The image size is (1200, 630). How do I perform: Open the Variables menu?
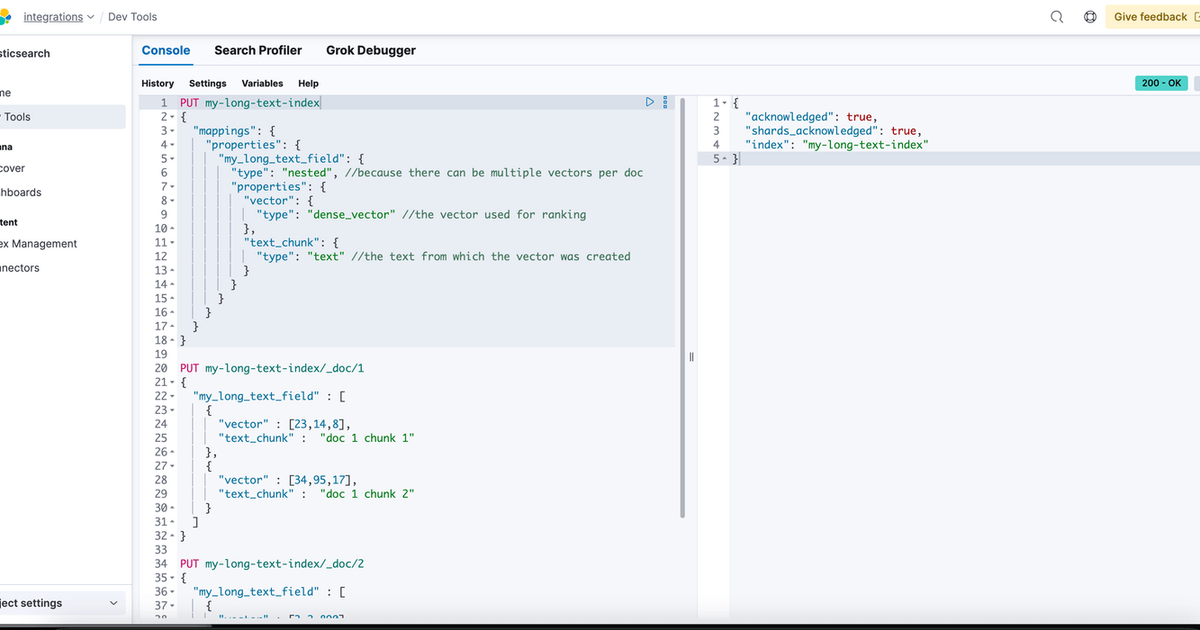(262, 83)
